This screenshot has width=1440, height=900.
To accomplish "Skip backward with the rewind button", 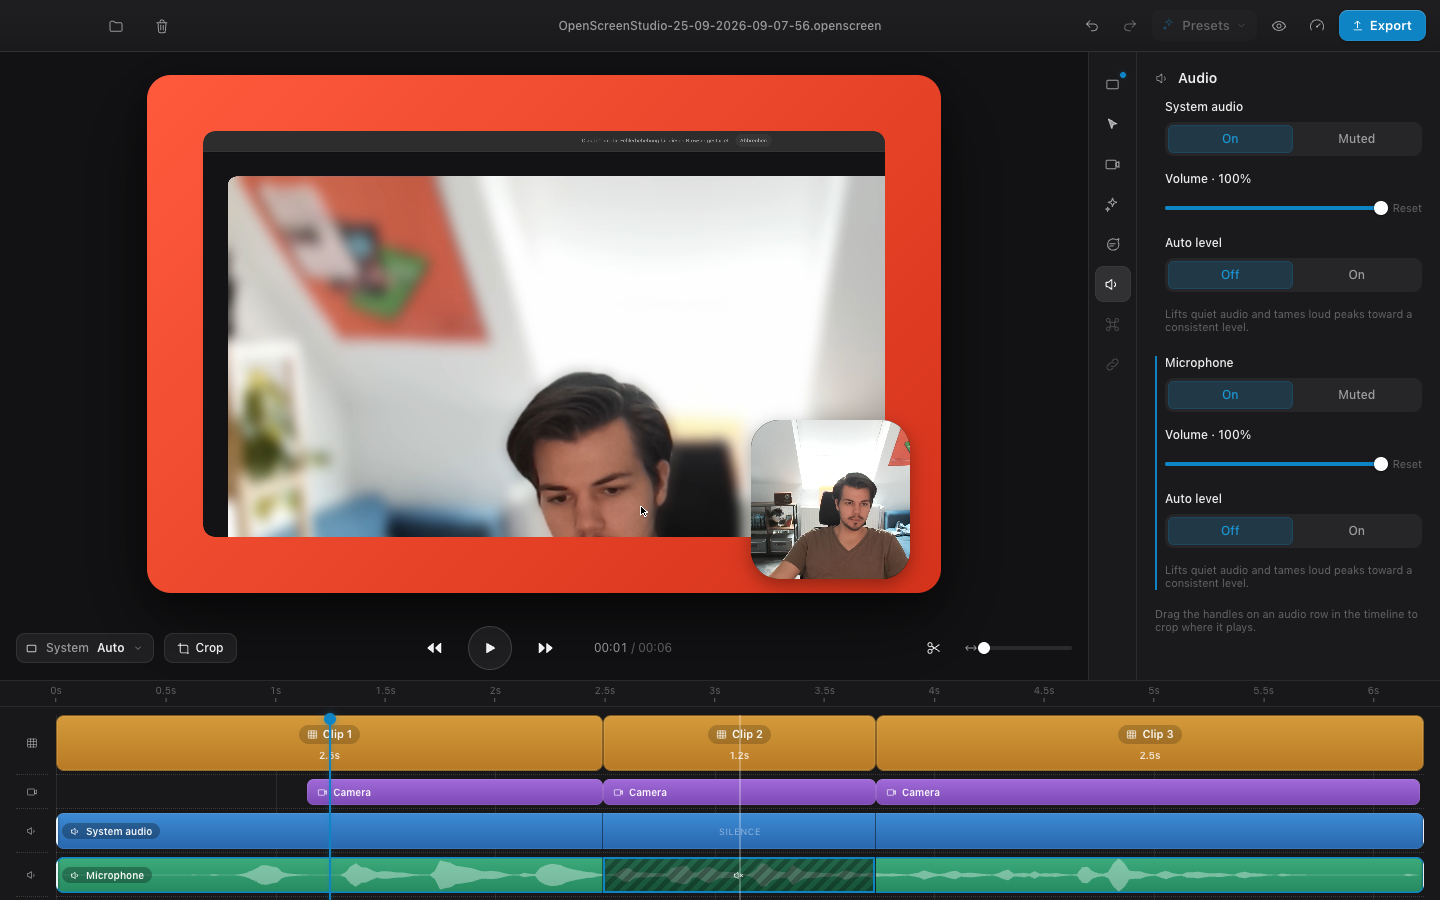I will click(435, 648).
